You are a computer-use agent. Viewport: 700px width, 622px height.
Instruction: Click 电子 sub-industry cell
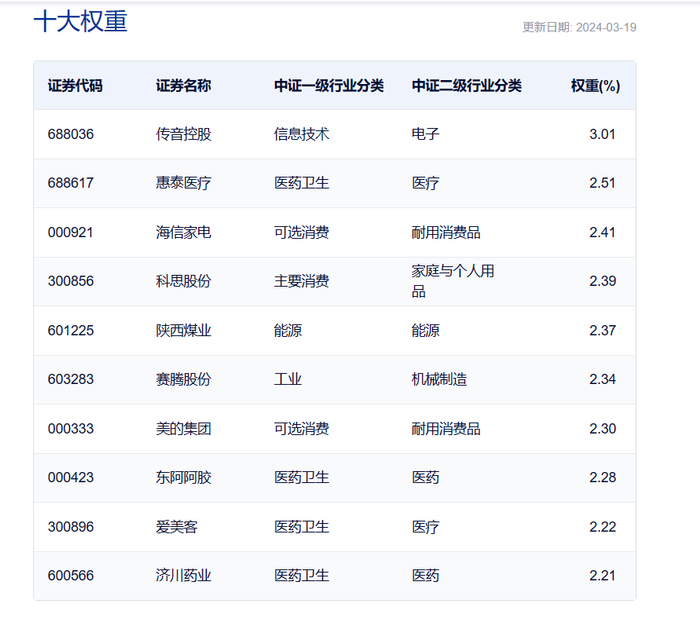click(x=425, y=134)
